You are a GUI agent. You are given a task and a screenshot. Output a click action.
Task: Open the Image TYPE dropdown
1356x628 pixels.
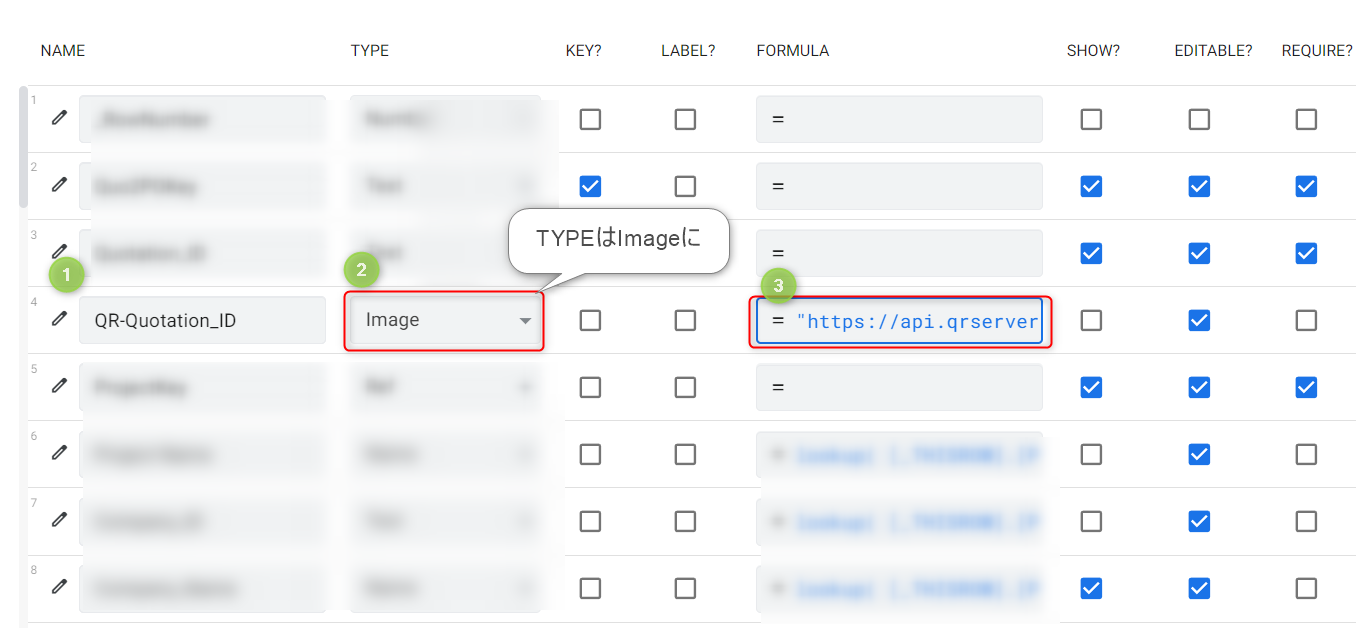tap(445, 321)
